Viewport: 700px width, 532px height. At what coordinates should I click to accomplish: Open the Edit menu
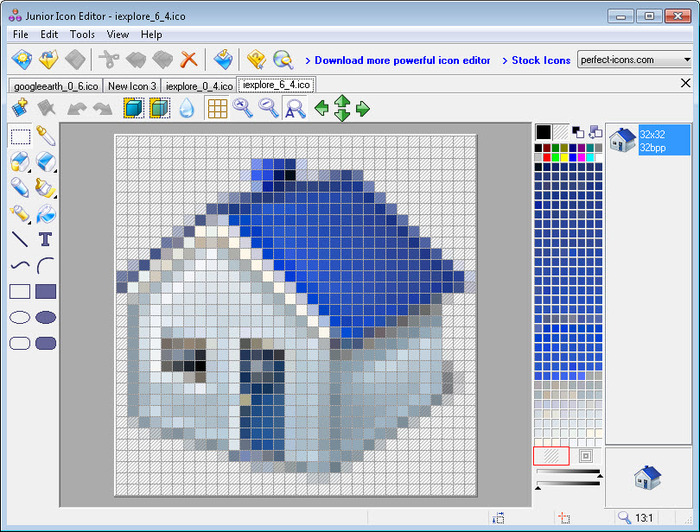click(x=49, y=34)
